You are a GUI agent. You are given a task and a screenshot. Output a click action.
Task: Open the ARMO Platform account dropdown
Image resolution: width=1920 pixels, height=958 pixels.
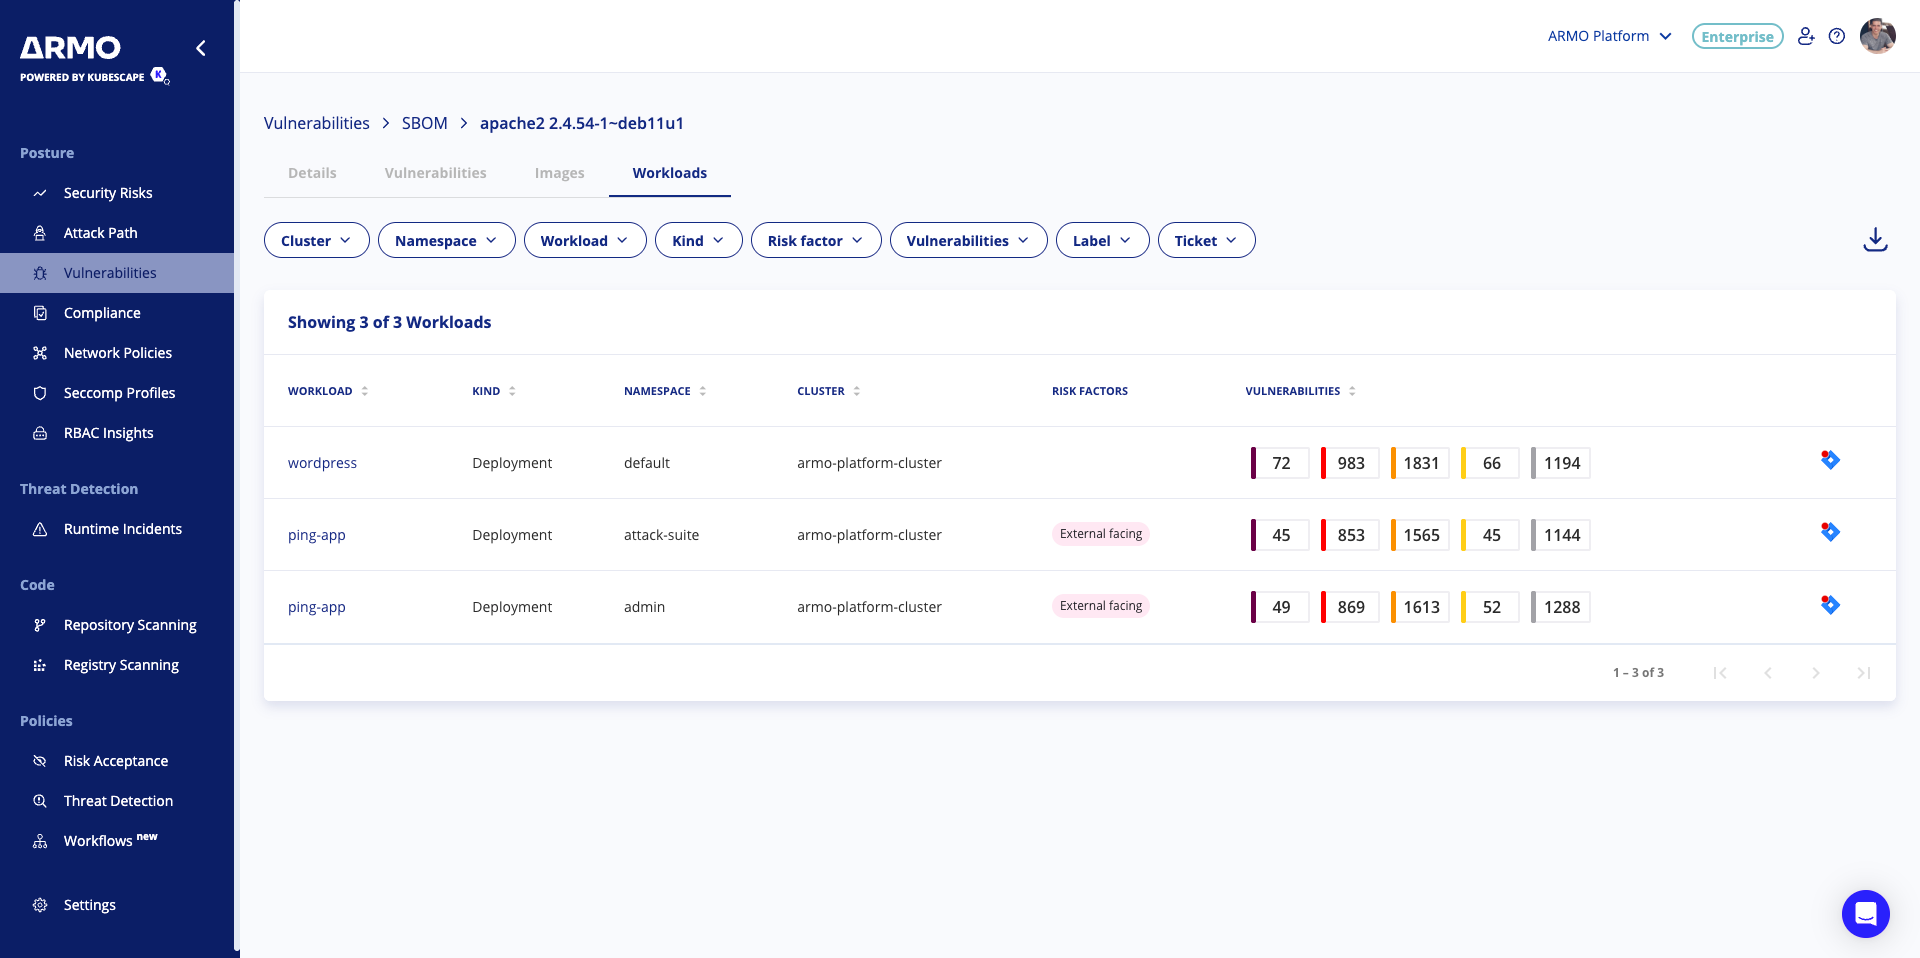1610,36
